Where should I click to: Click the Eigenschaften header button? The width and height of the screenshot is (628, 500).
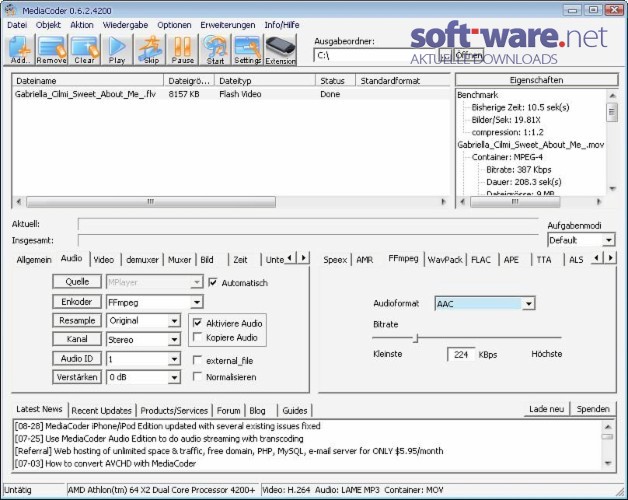(x=537, y=80)
